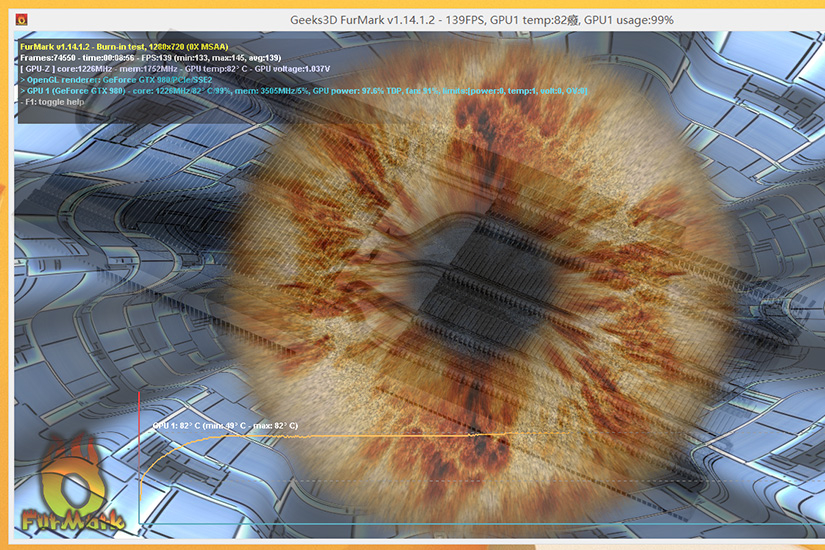Click the '[ GPU-Z ] core:1226MHz' line
This screenshot has height=550, width=825.
(x=175, y=68)
